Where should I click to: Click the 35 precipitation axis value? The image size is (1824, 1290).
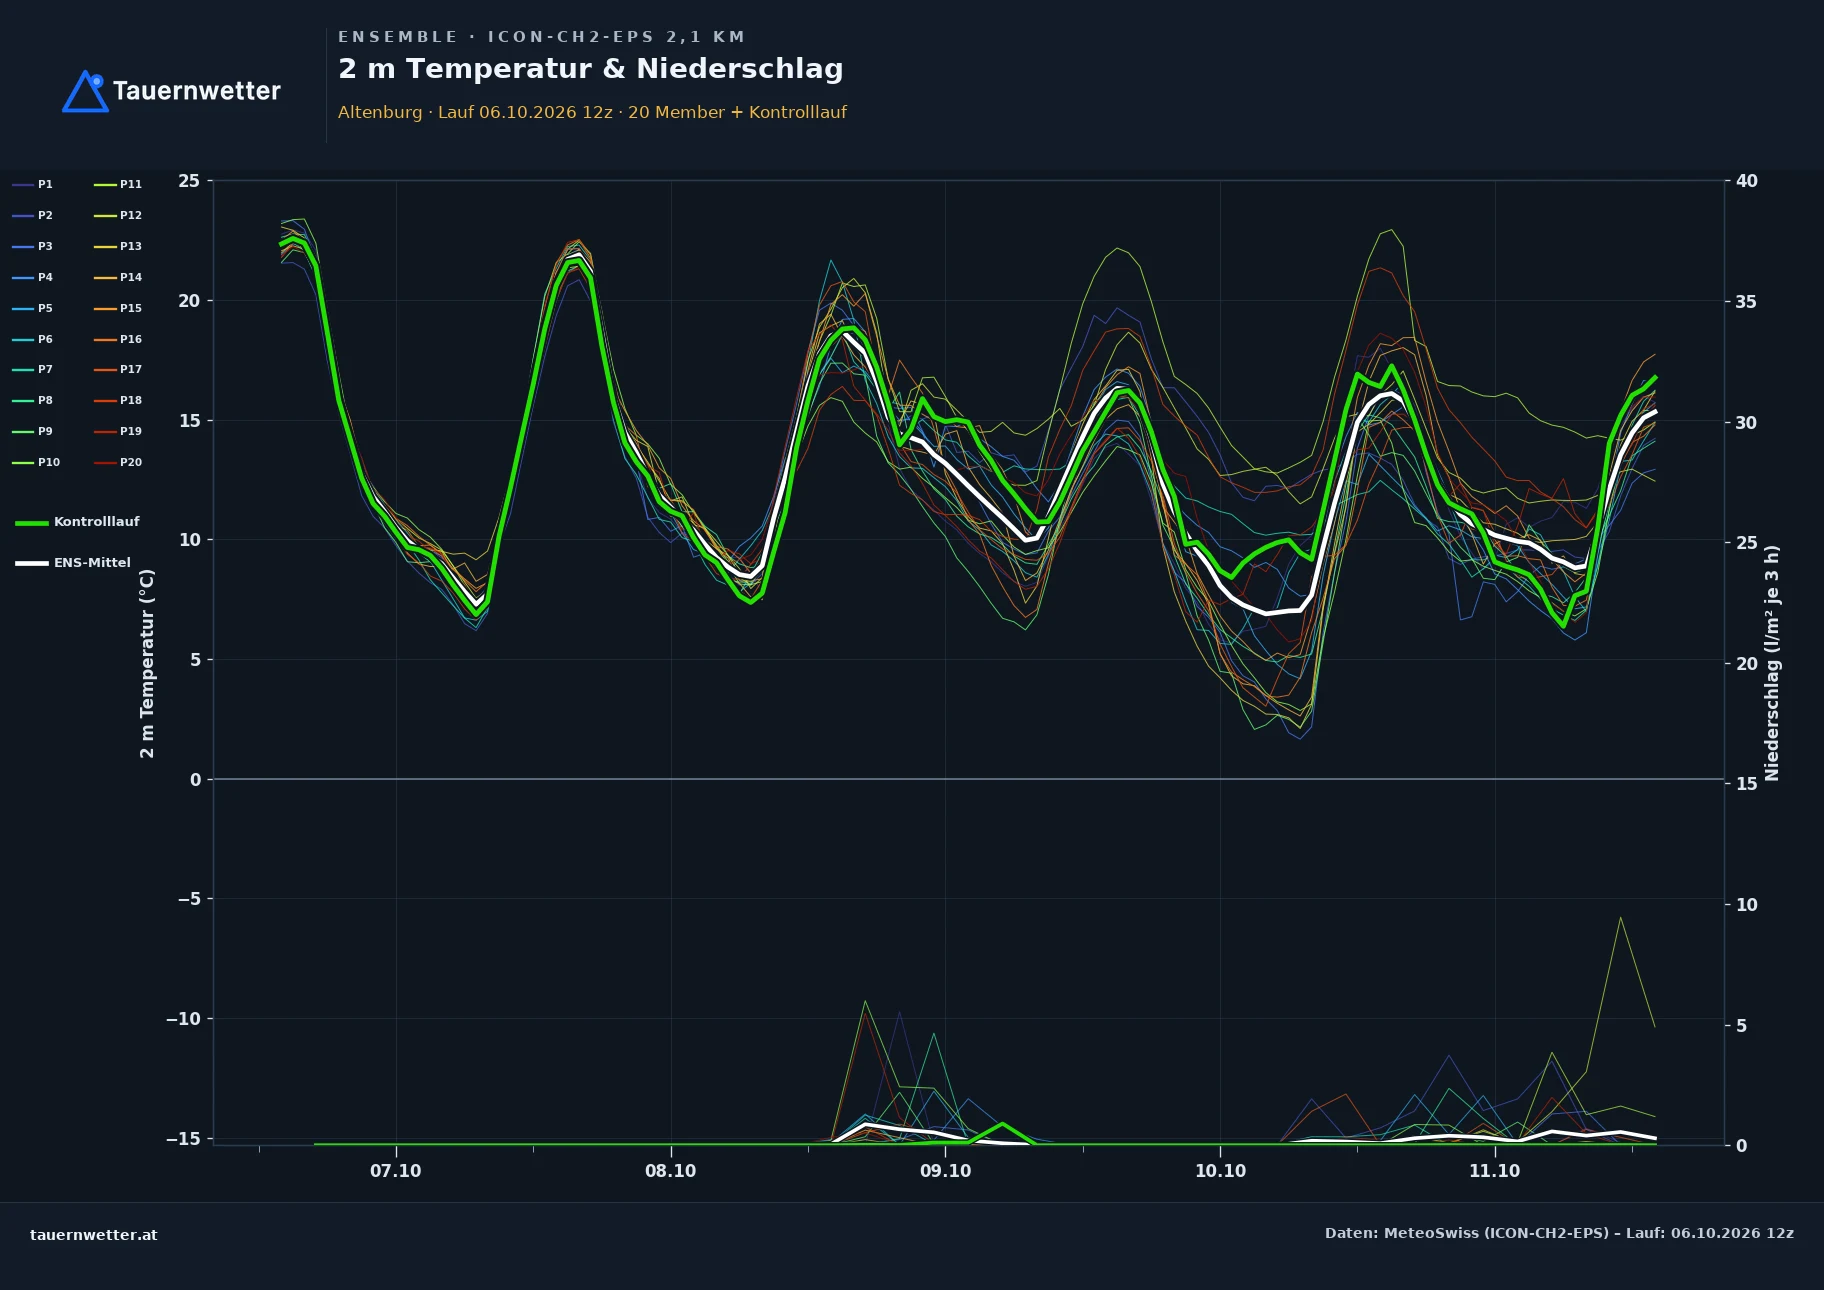click(1746, 302)
